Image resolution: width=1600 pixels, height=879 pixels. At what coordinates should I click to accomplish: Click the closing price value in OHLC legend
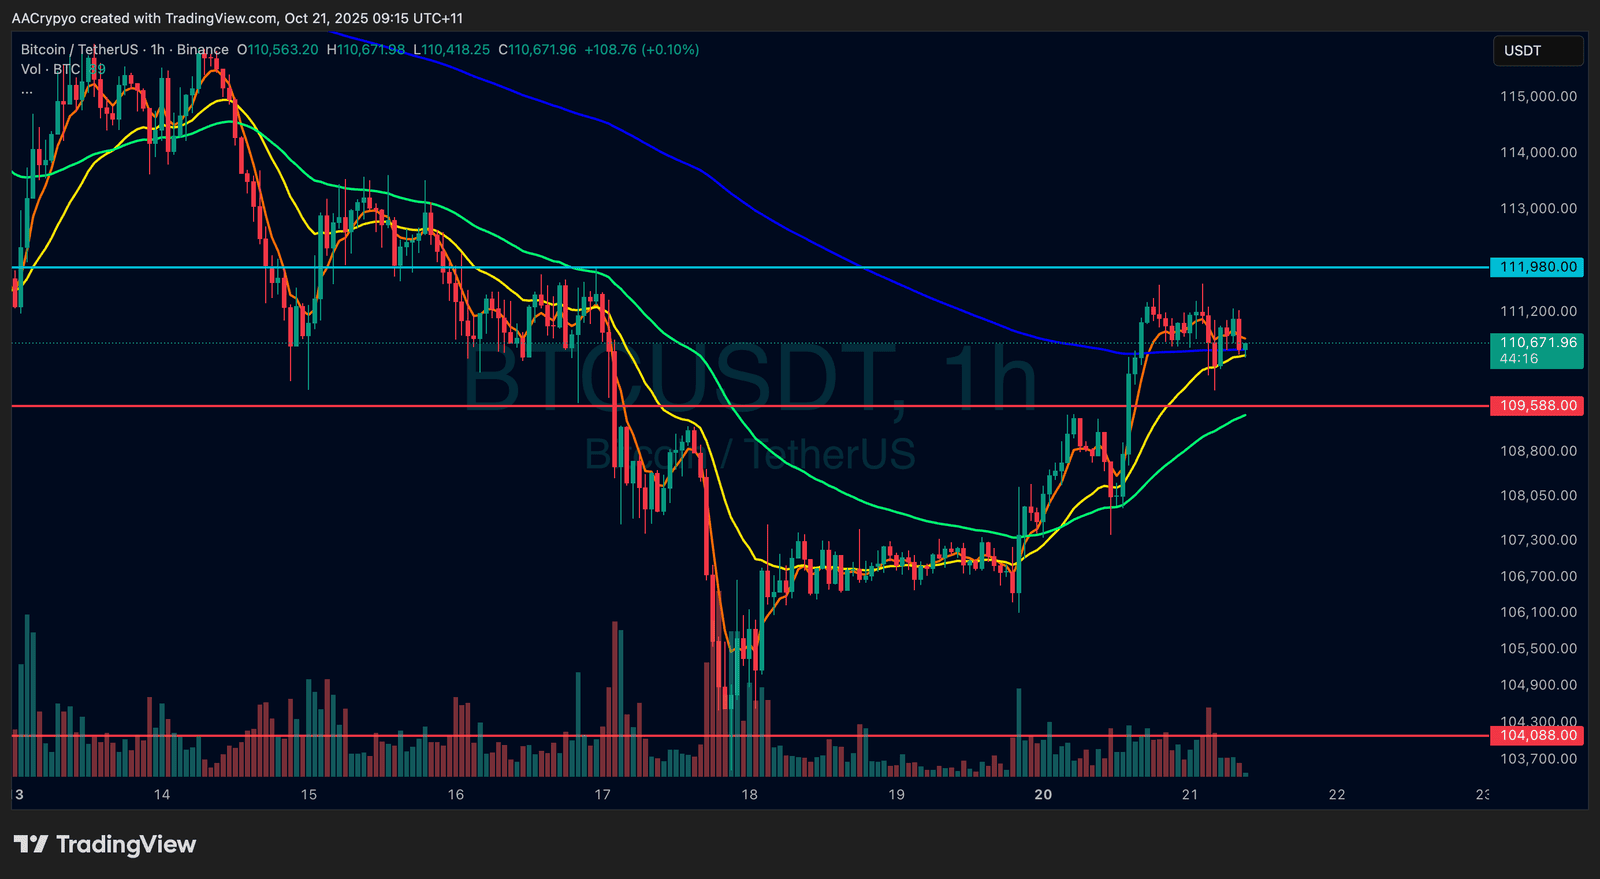tap(542, 50)
